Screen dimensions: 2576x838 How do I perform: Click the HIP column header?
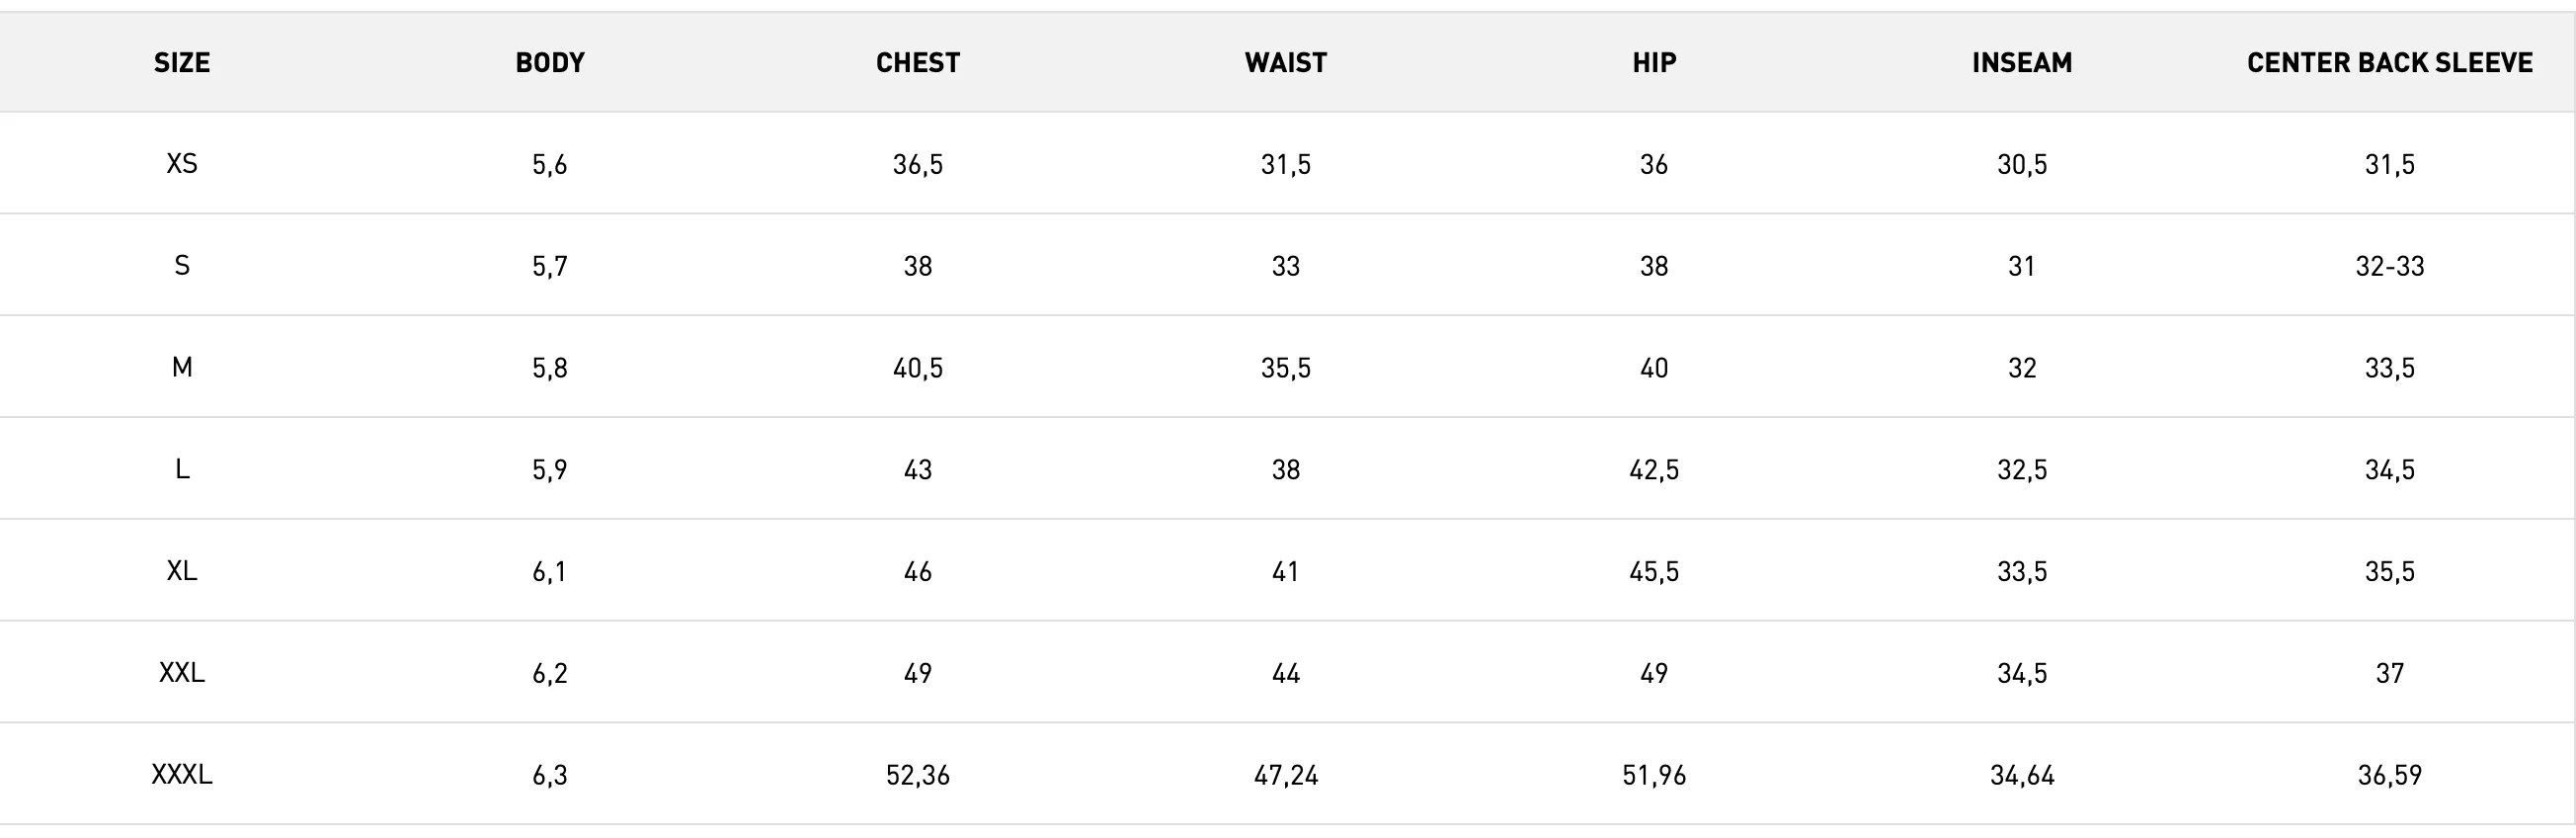(x=1654, y=63)
